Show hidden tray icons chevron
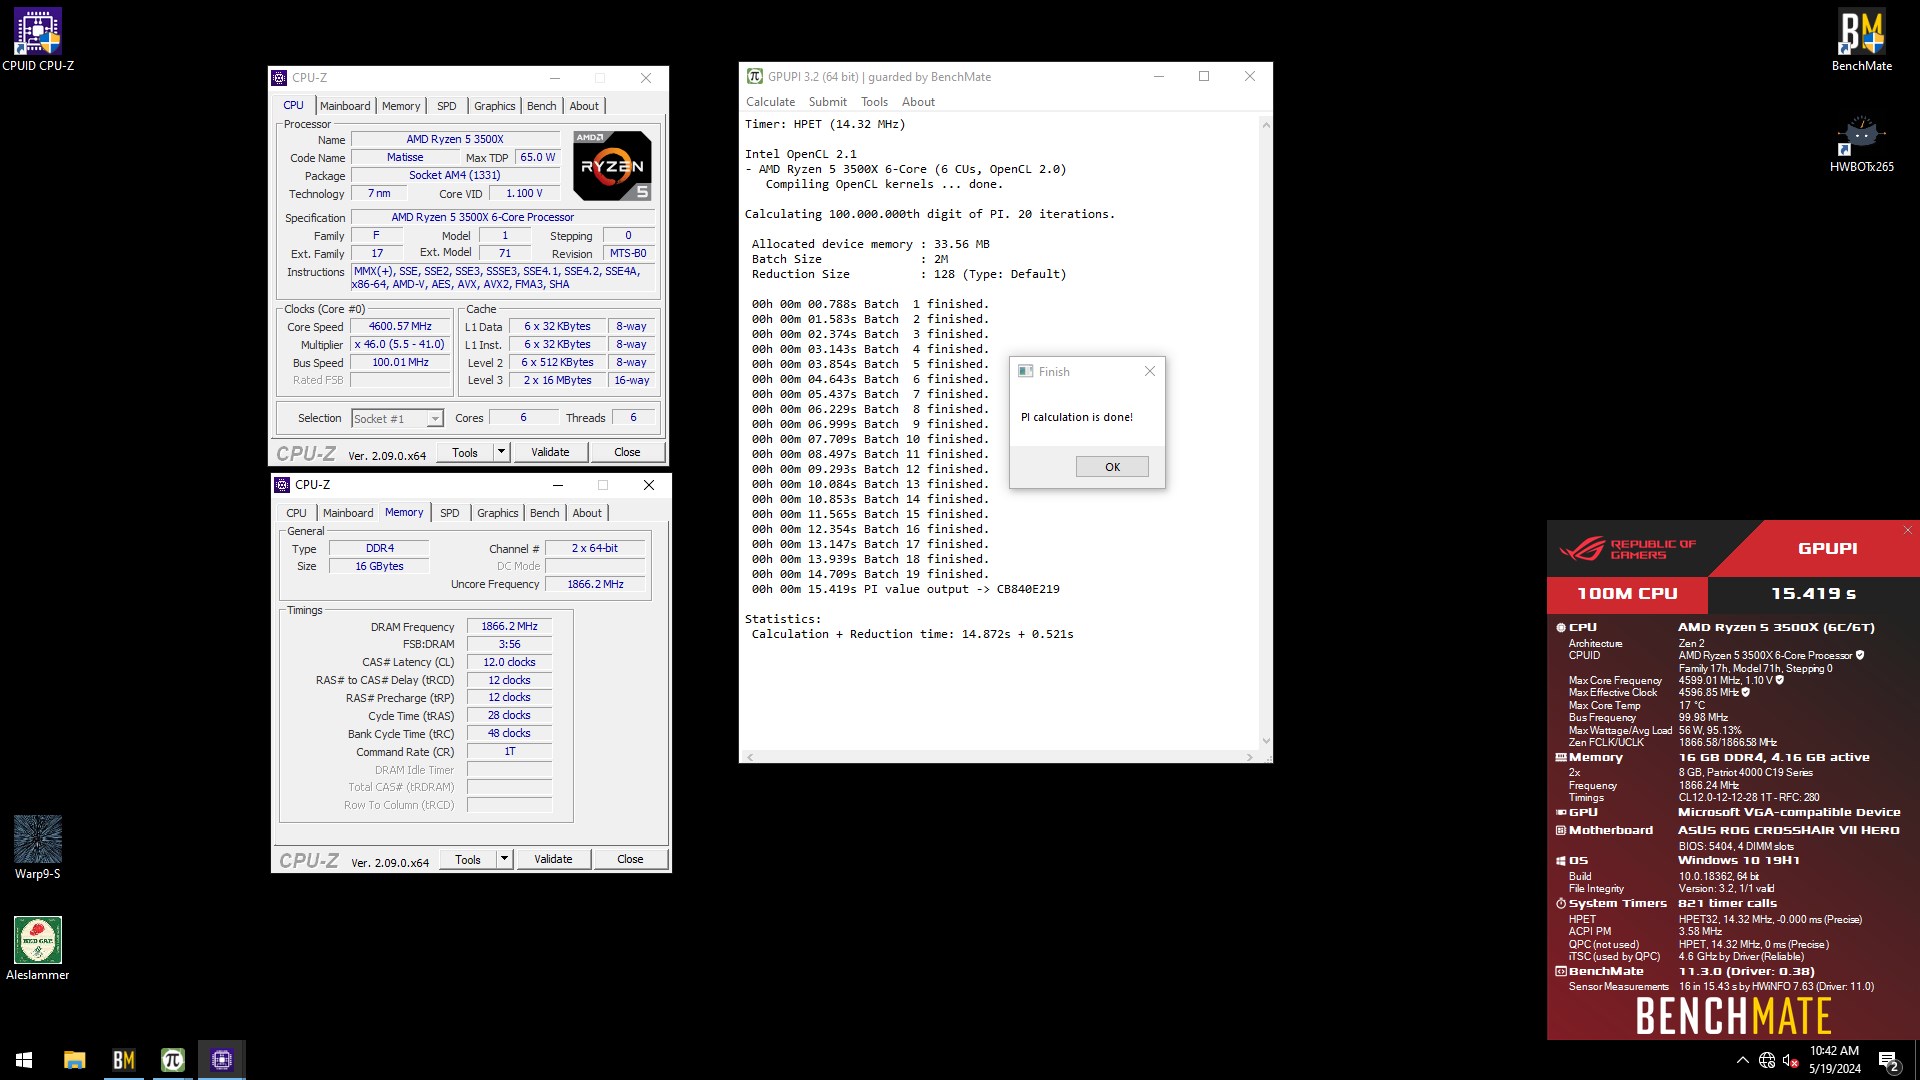The image size is (1920, 1080). point(1743,1060)
